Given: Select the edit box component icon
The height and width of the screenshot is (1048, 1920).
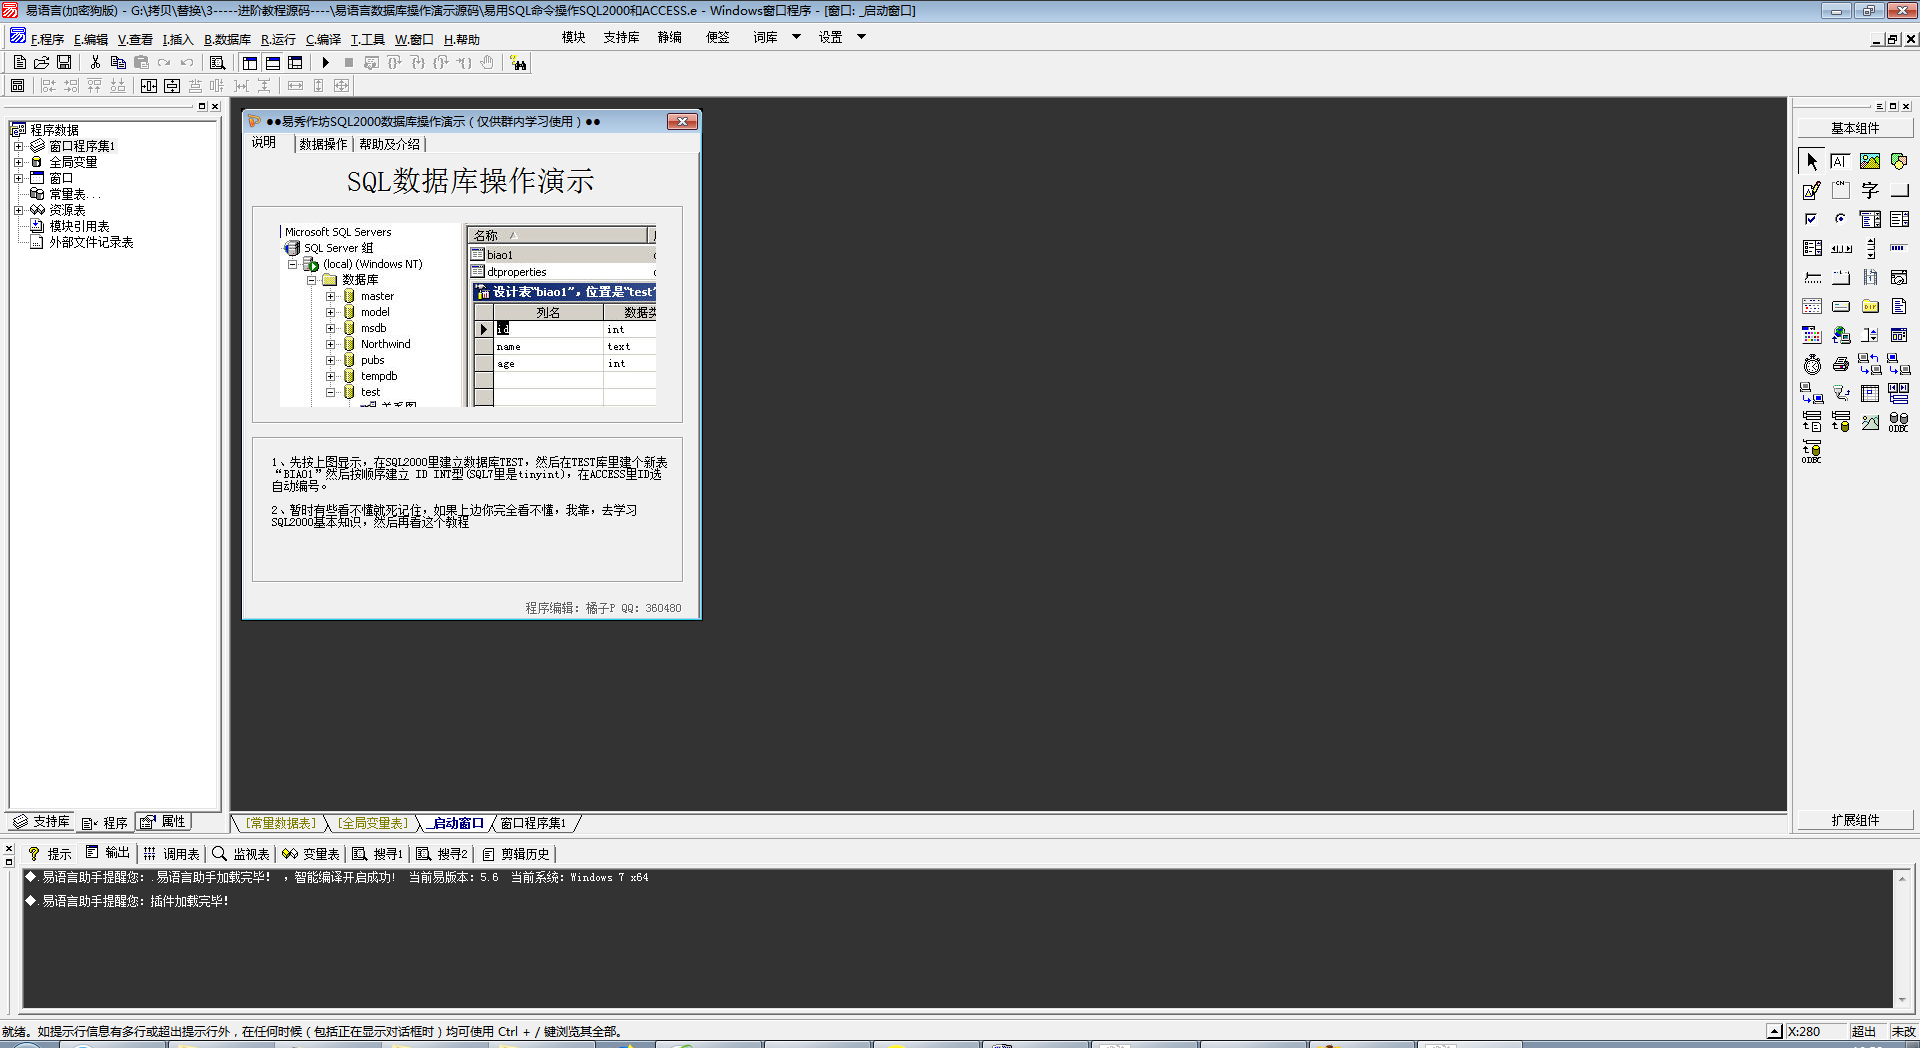Looking at the screenshot, I should pos(1840,161).
